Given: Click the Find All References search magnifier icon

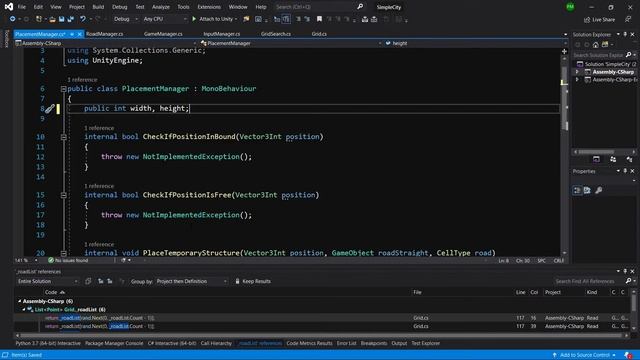Looking at the screenshot, I should pyautogui.click(x=628, y=281).
